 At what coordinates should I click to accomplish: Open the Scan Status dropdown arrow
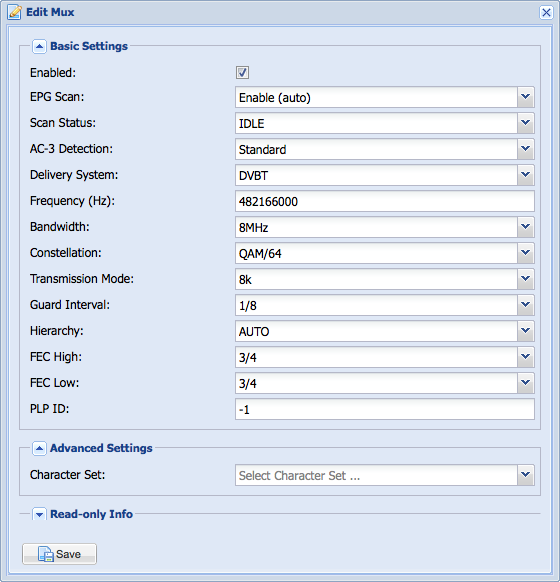tap(525, 123)
